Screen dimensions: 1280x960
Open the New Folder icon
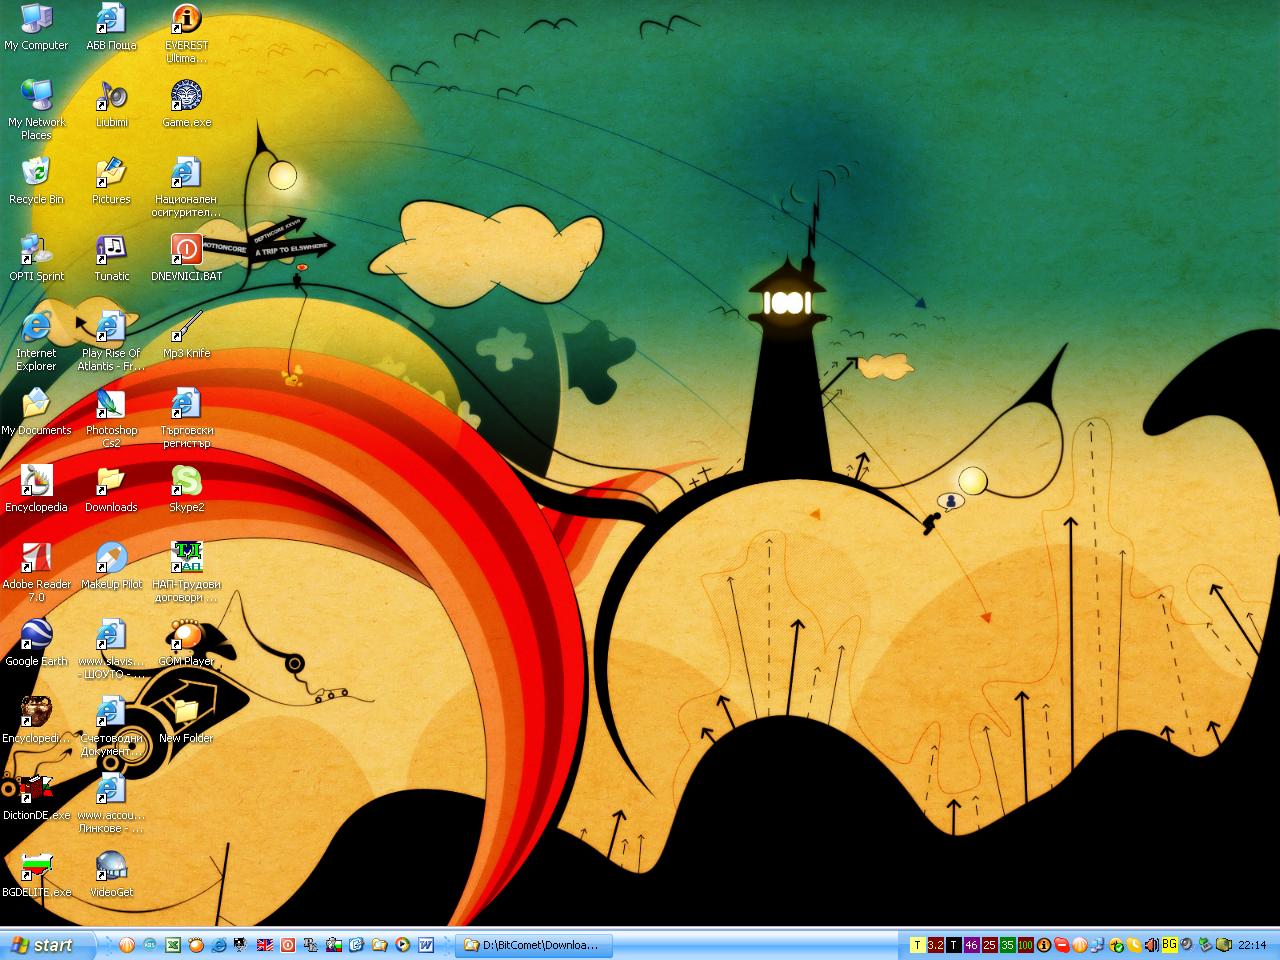point(186,721)
